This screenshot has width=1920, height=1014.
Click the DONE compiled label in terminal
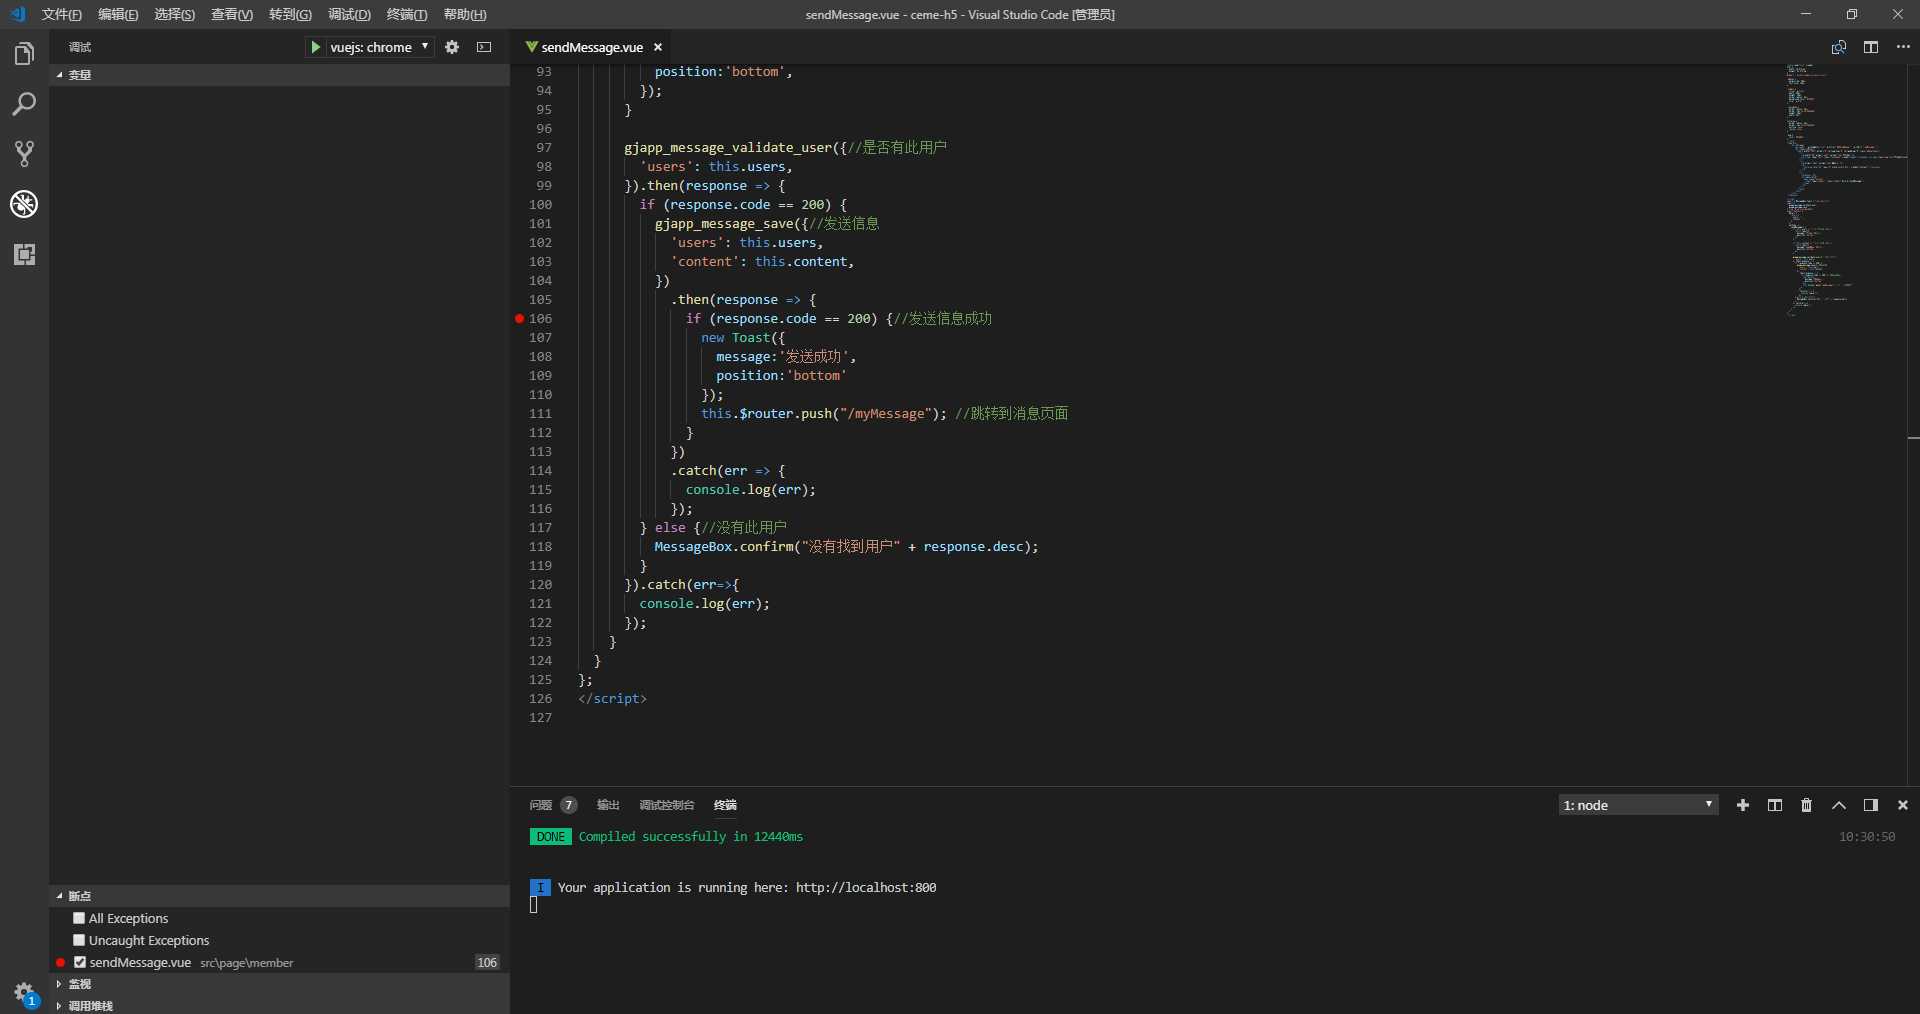[x=551, y=837]
